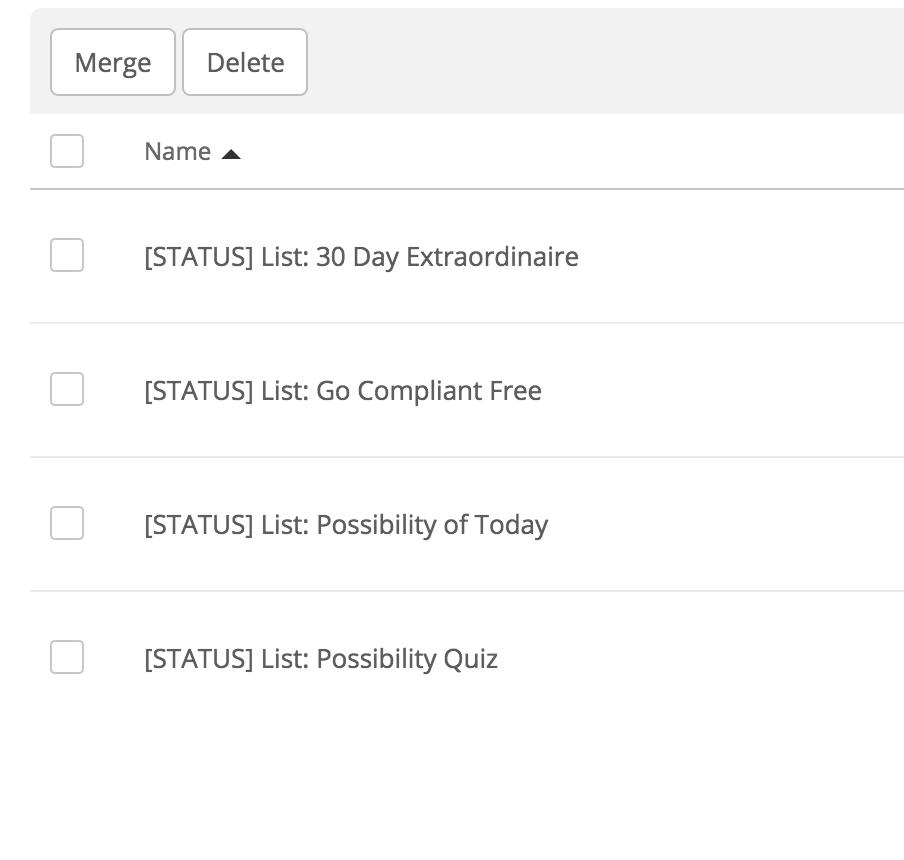Screen dimensions: 904x860
Task: Click the Merge button
Action: tap(112, 62)
